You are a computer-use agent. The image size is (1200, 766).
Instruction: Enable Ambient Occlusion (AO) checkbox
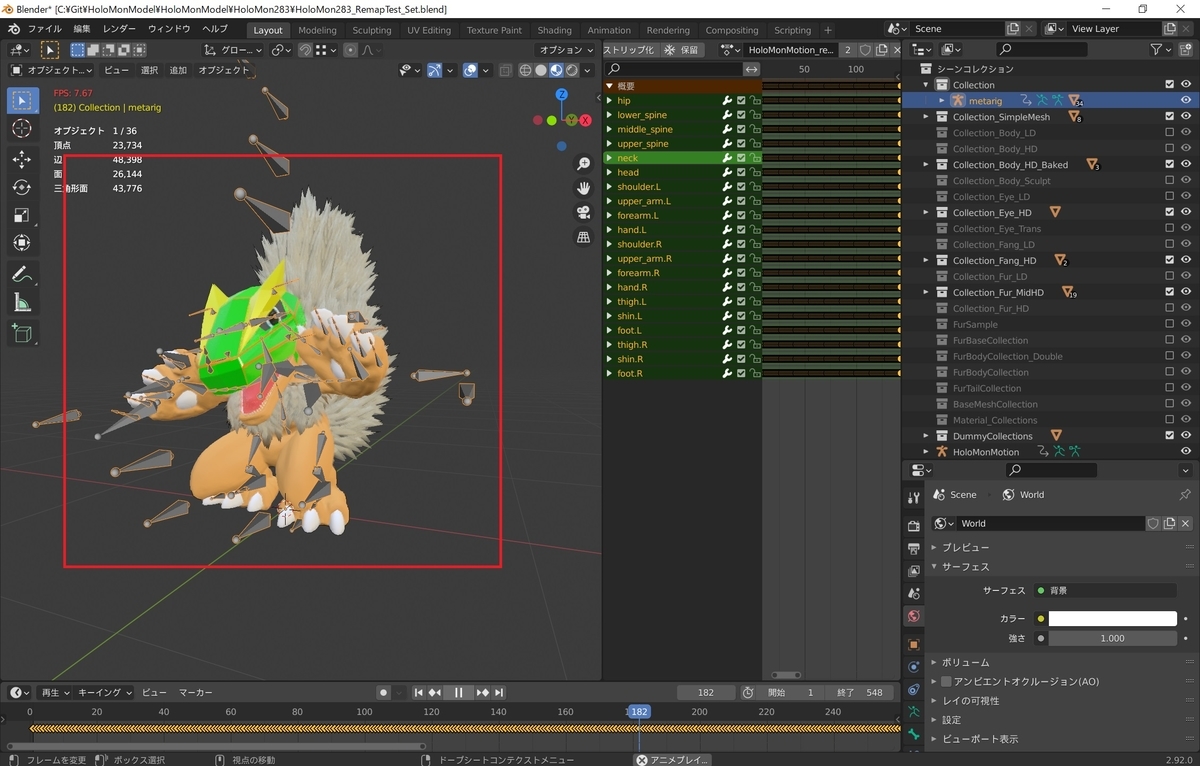coord(946,681)
